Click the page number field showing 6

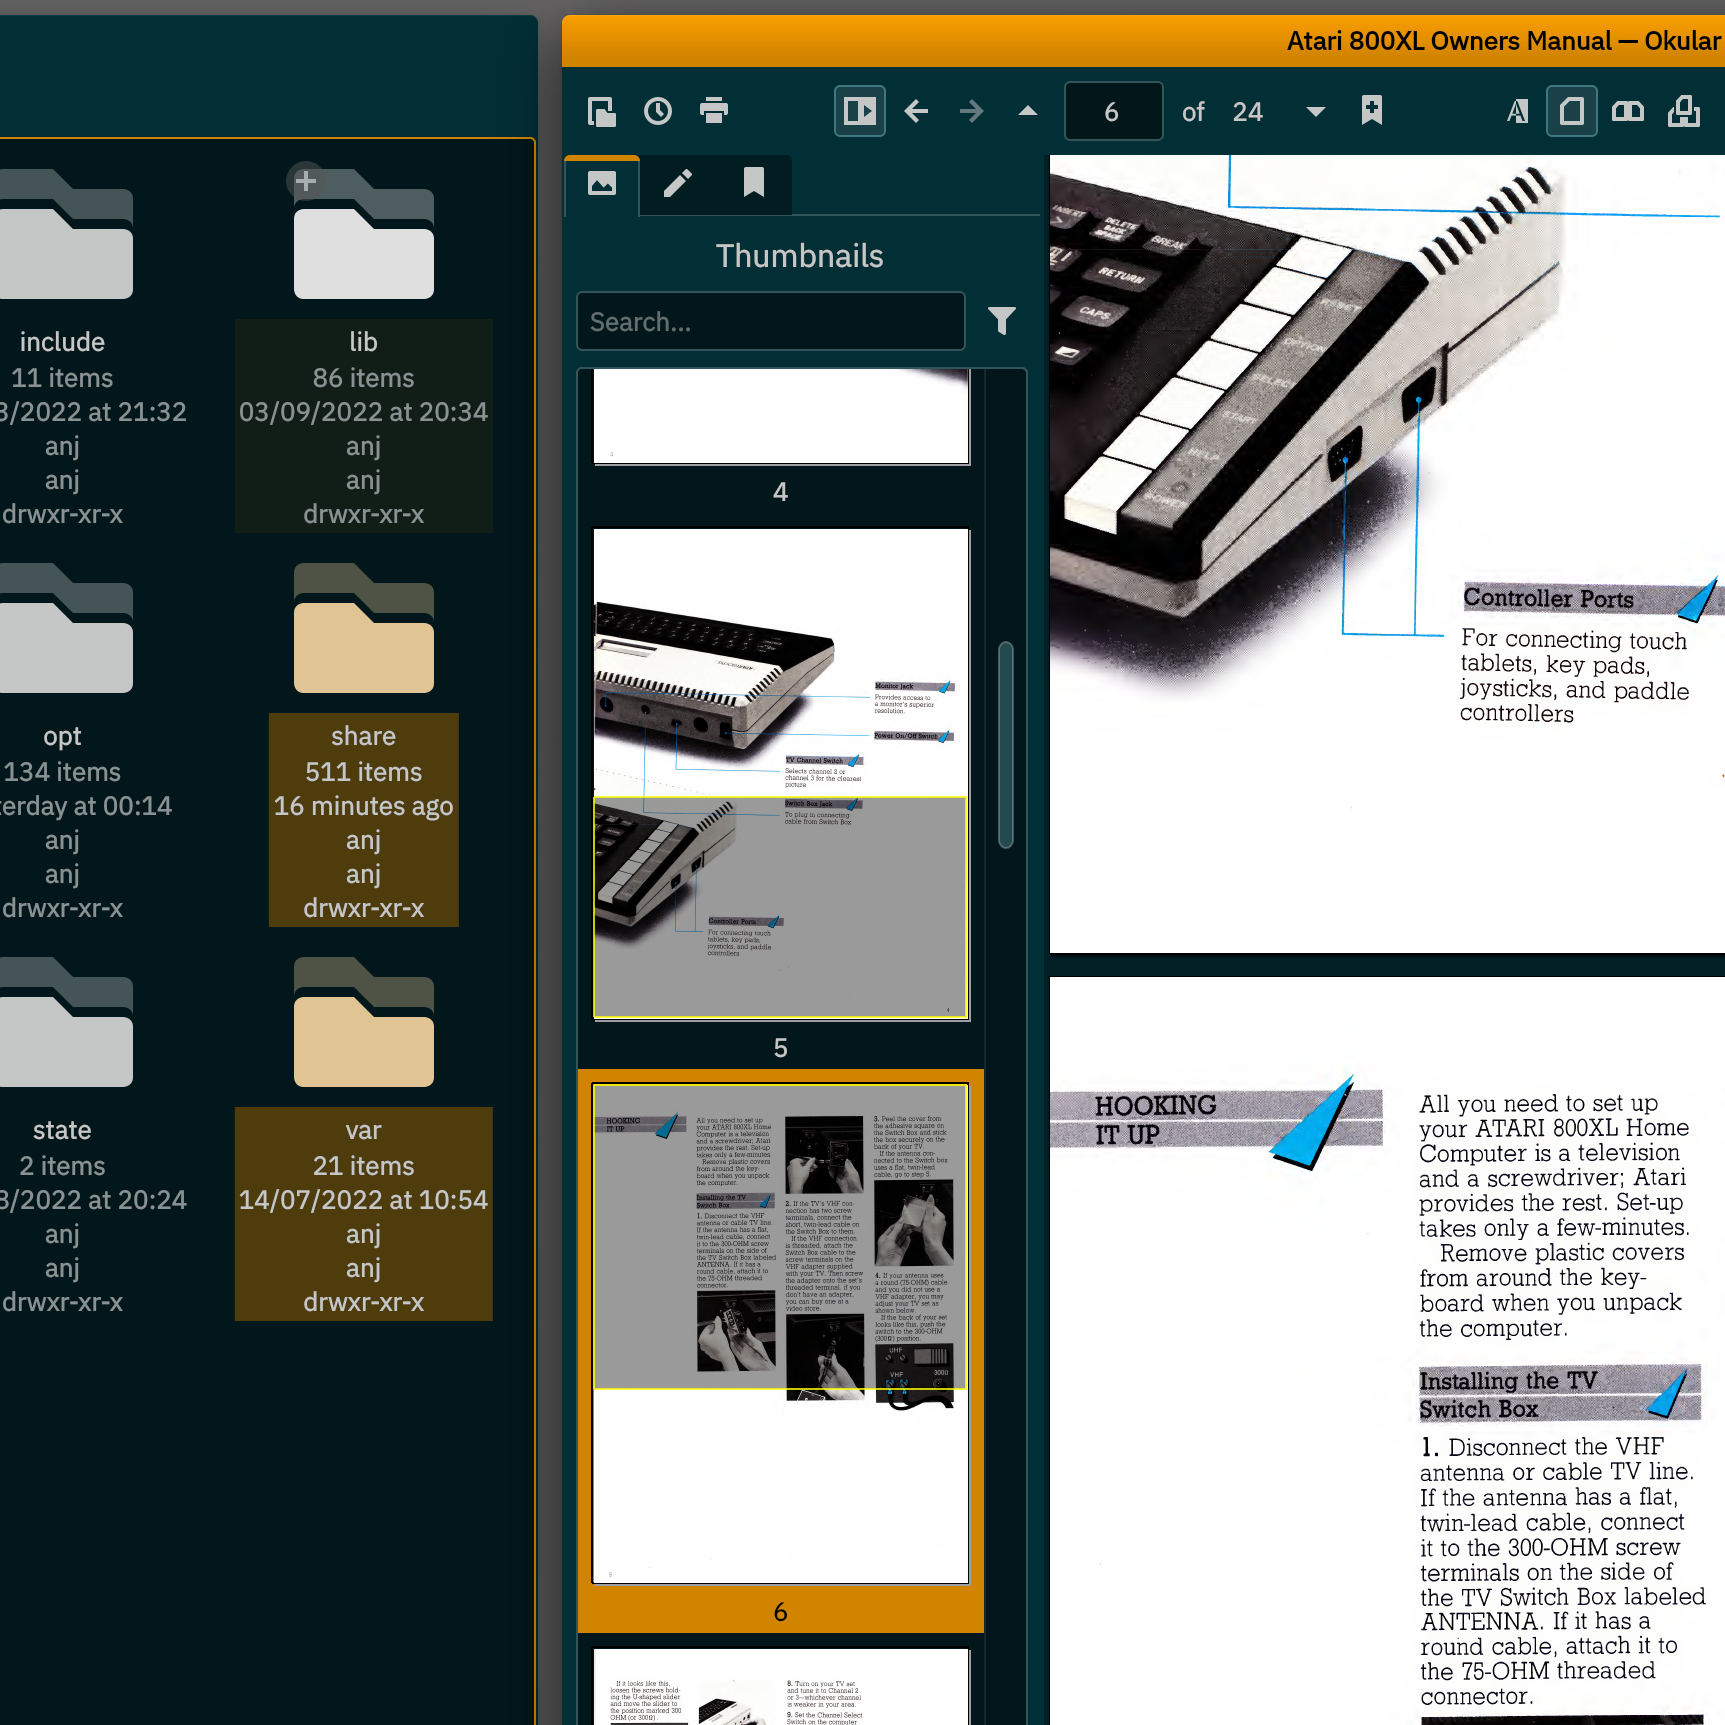(x=1114, y=111)
